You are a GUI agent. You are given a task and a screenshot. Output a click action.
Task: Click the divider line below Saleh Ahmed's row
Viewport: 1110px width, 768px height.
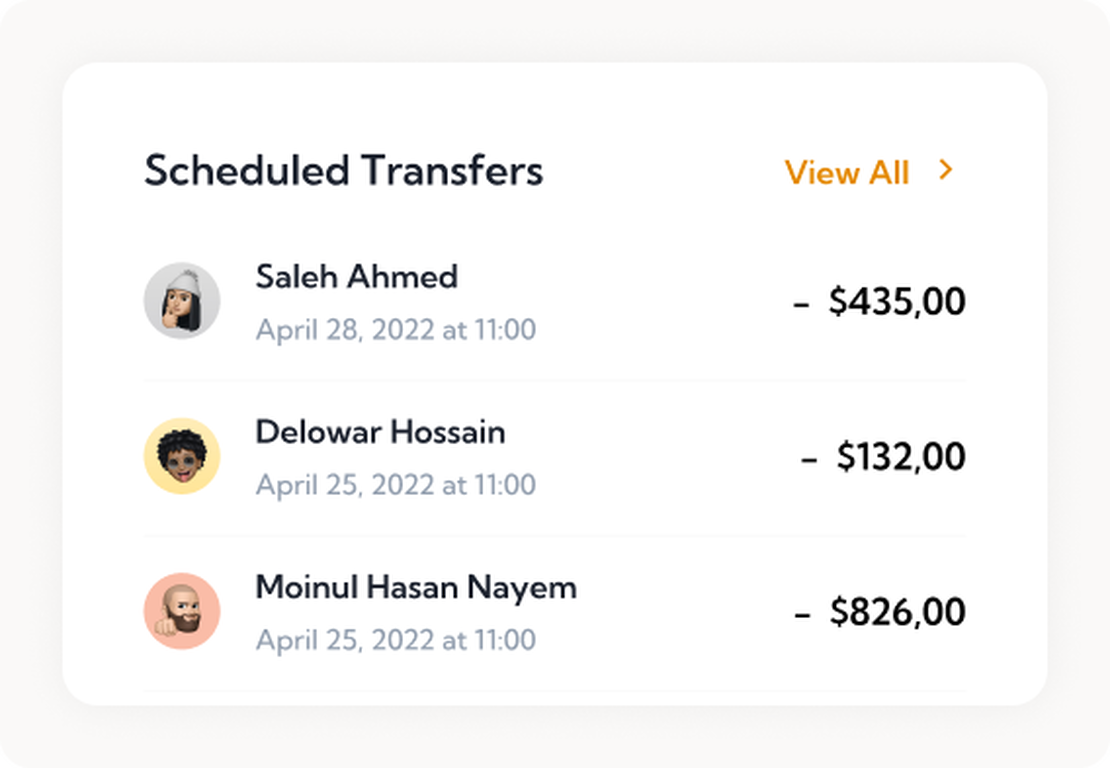pos(555,380)
